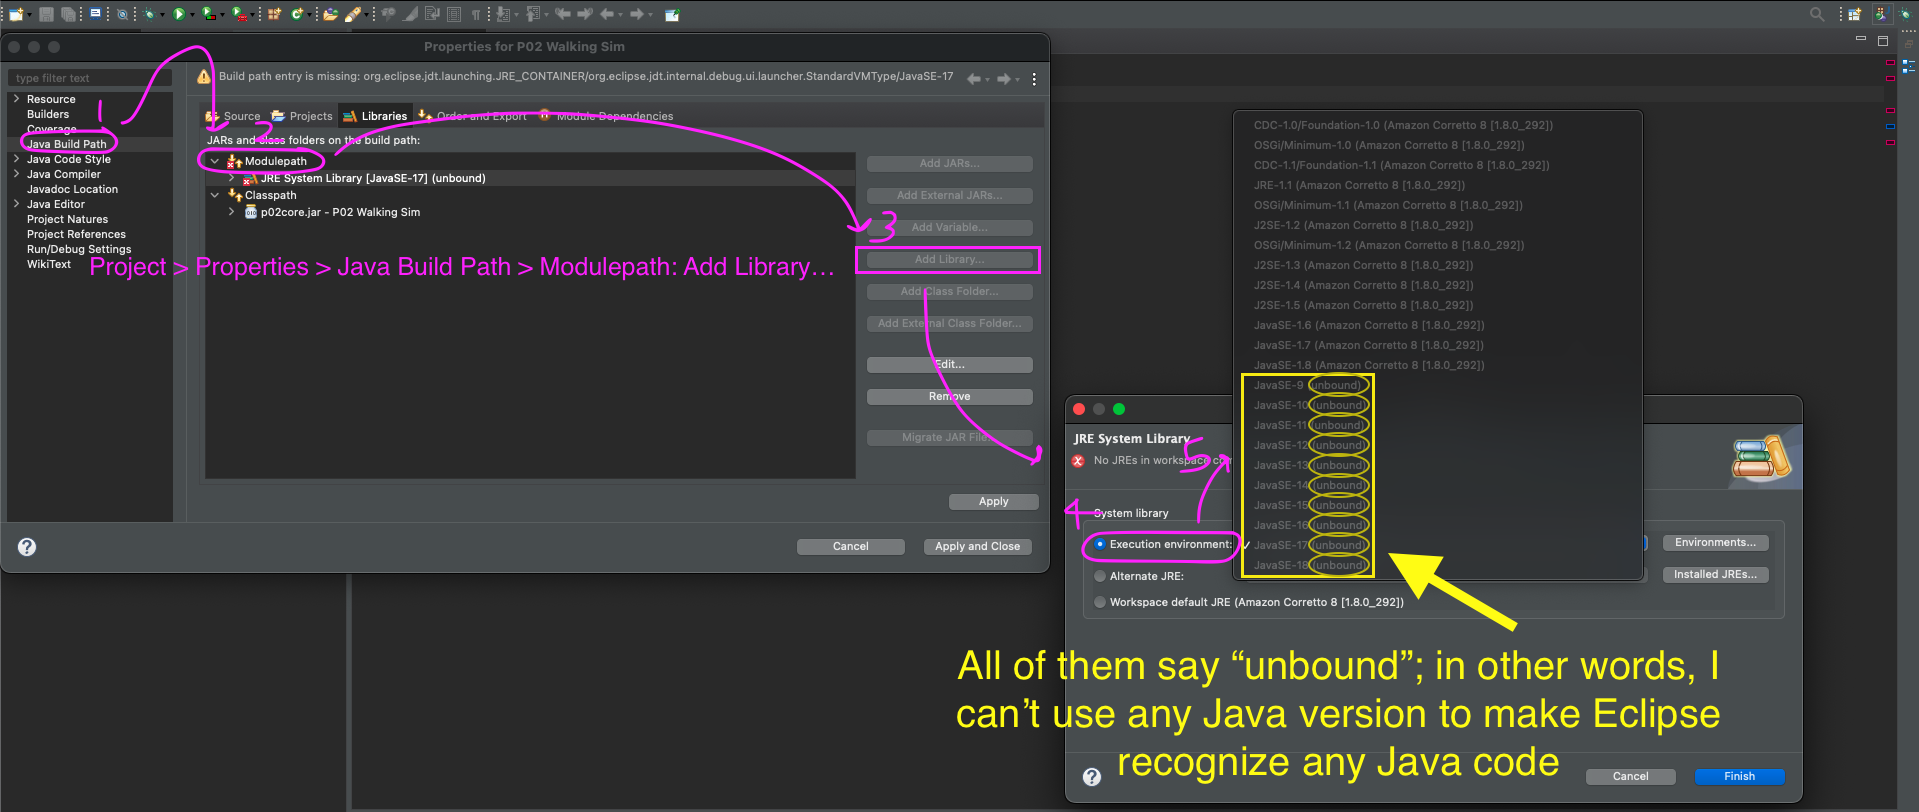Choose JavaSE-1.8 (Amazon Corretto 8) in list
The image size is (1919, 812).
[1369, 365]
